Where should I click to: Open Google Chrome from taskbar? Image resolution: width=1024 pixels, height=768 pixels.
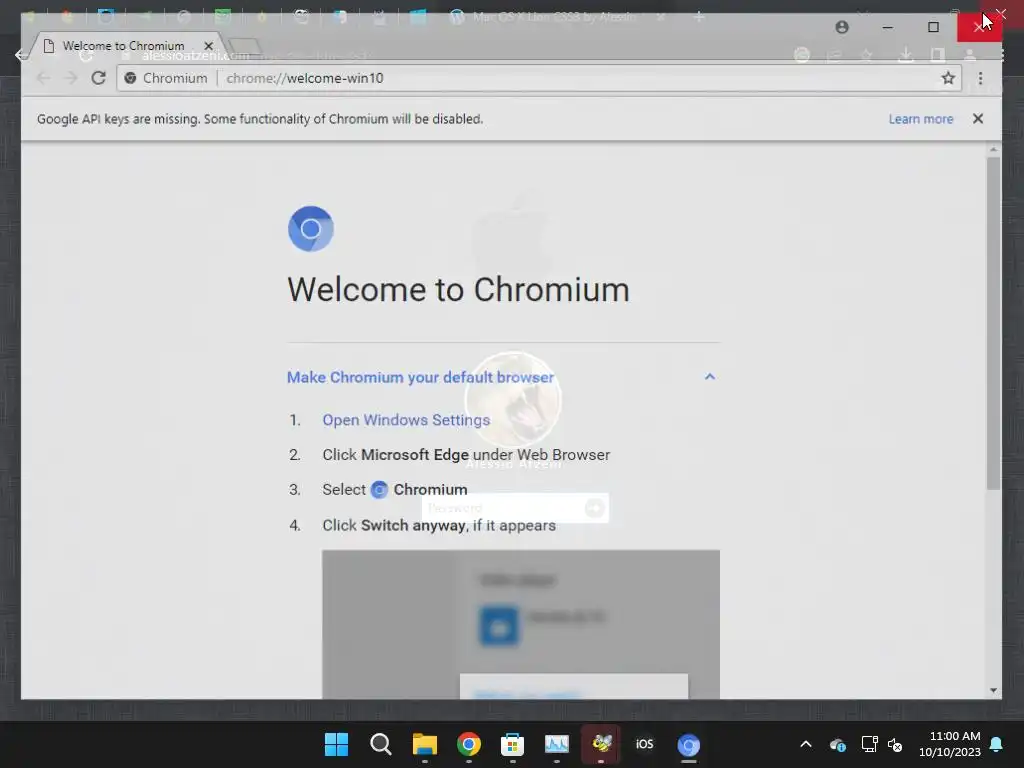click(x=468, y=744)
